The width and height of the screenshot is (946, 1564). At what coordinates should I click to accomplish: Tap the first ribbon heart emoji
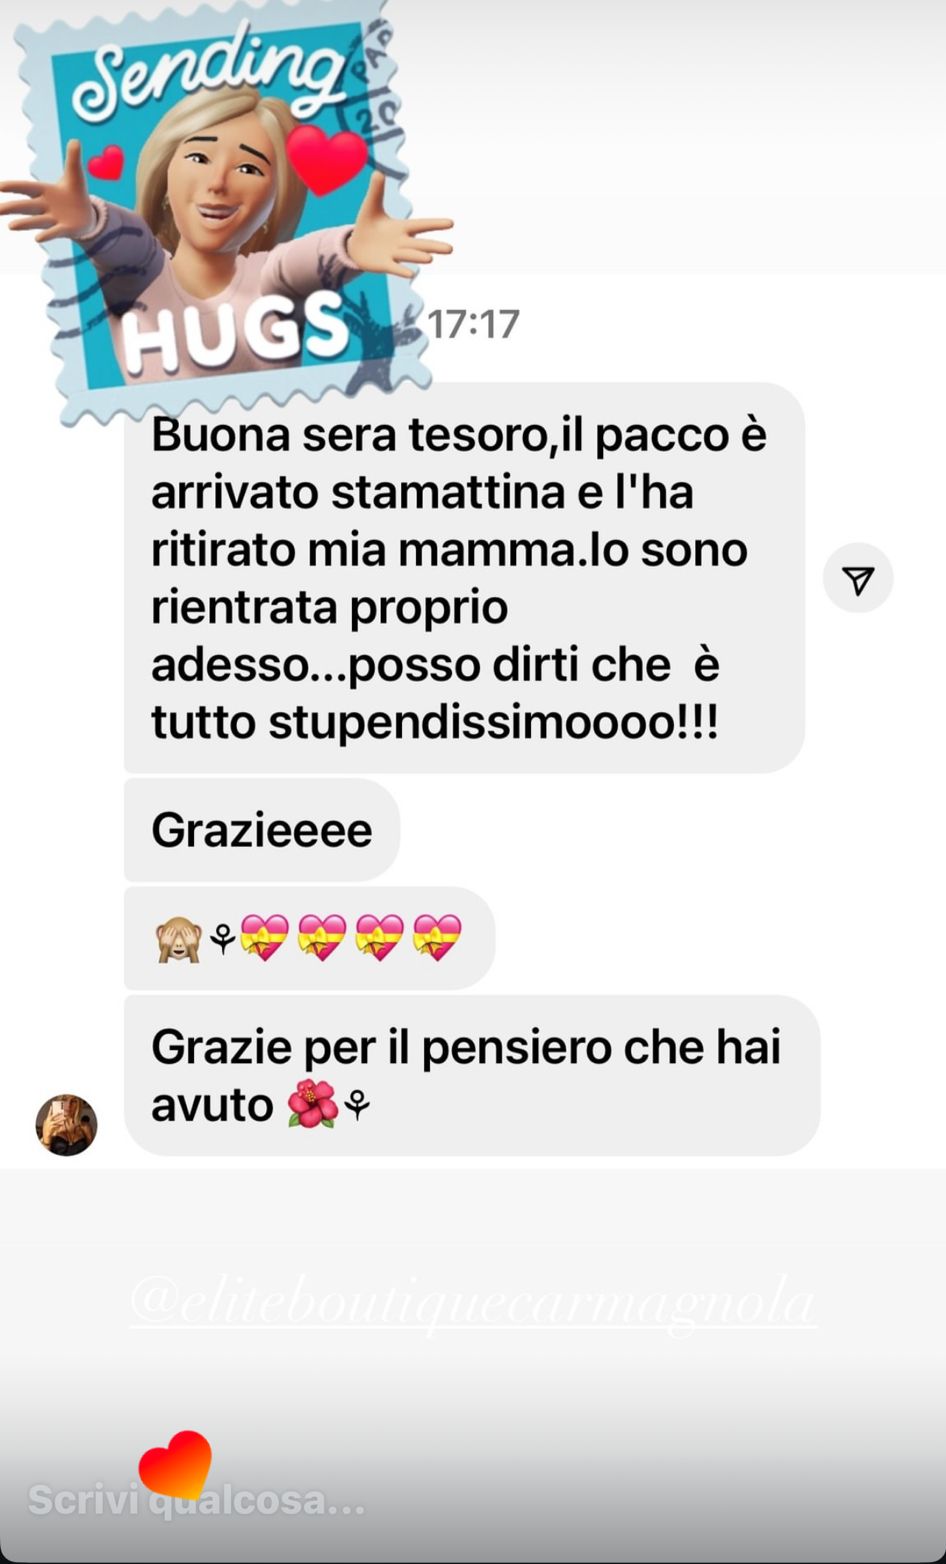265,938
